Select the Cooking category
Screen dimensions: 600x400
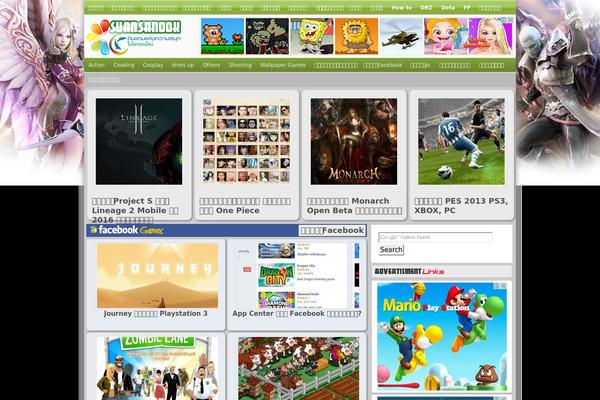124,65
